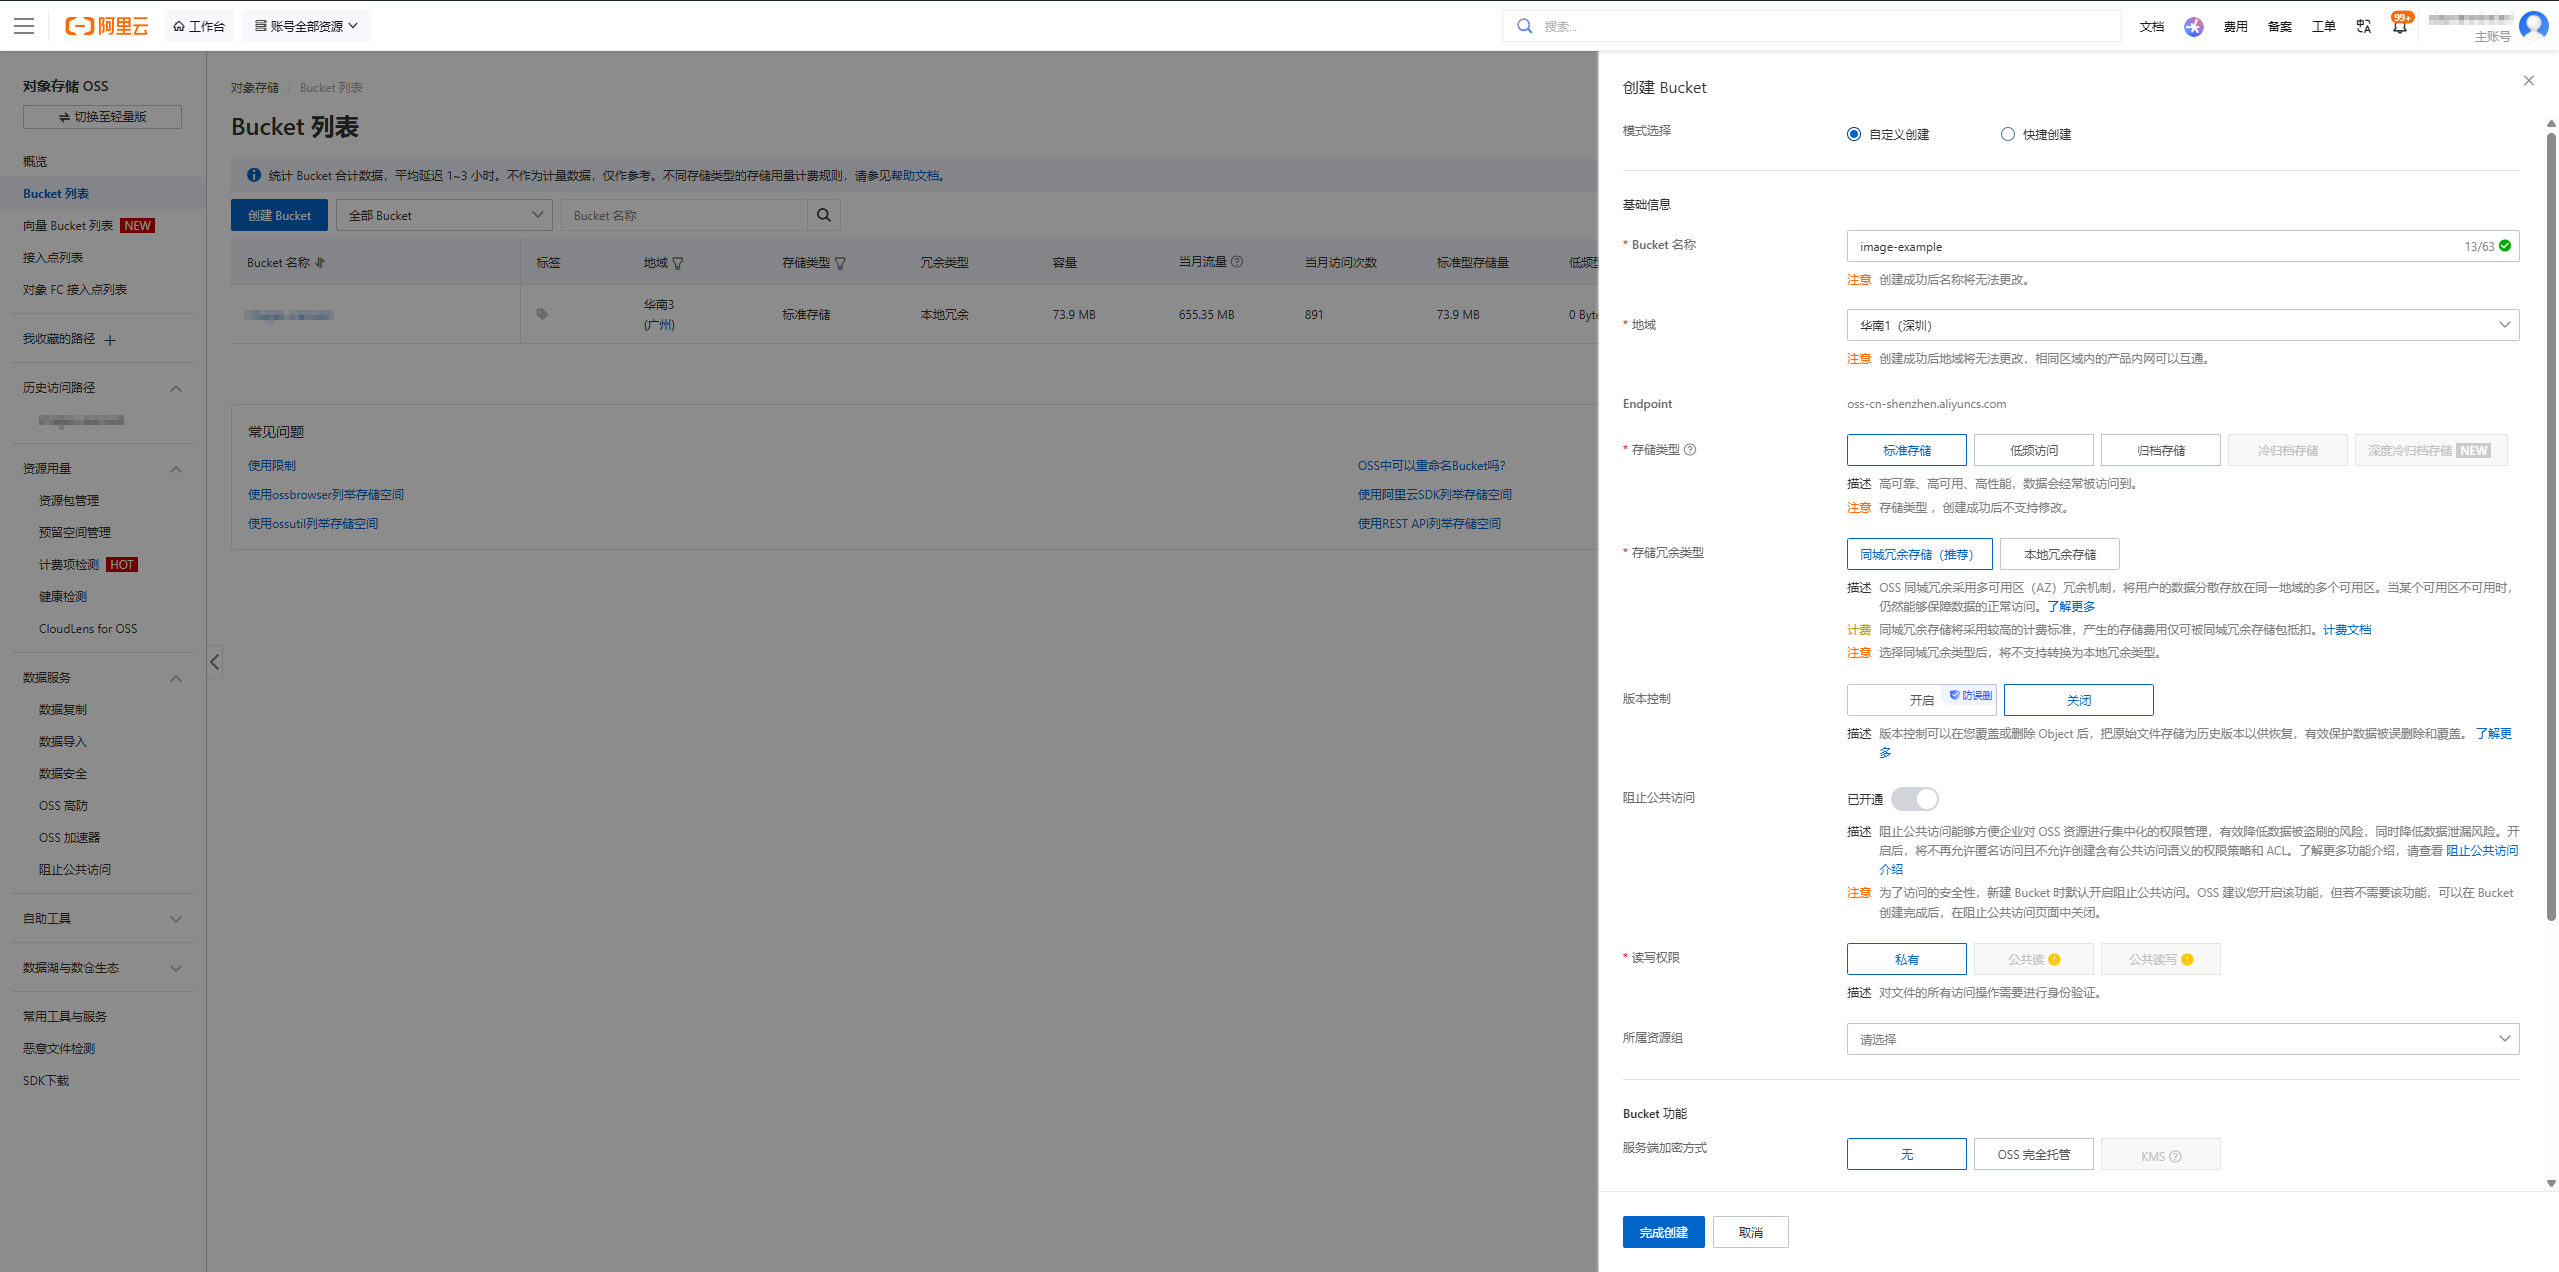The width and height of the screenshot is (2559, 1272).
Task: Open the 全部 Bucket filter dropdown
Action: coord(444,214)
